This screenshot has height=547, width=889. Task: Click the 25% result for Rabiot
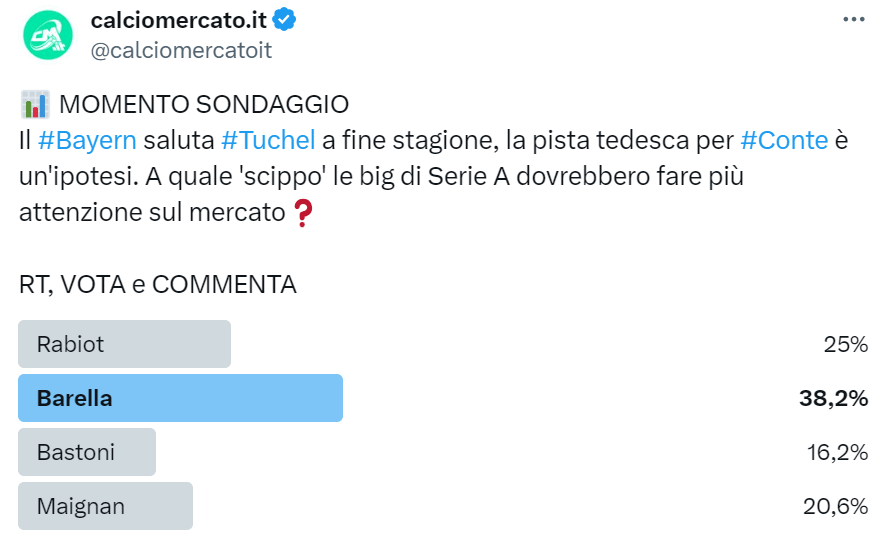845,344
